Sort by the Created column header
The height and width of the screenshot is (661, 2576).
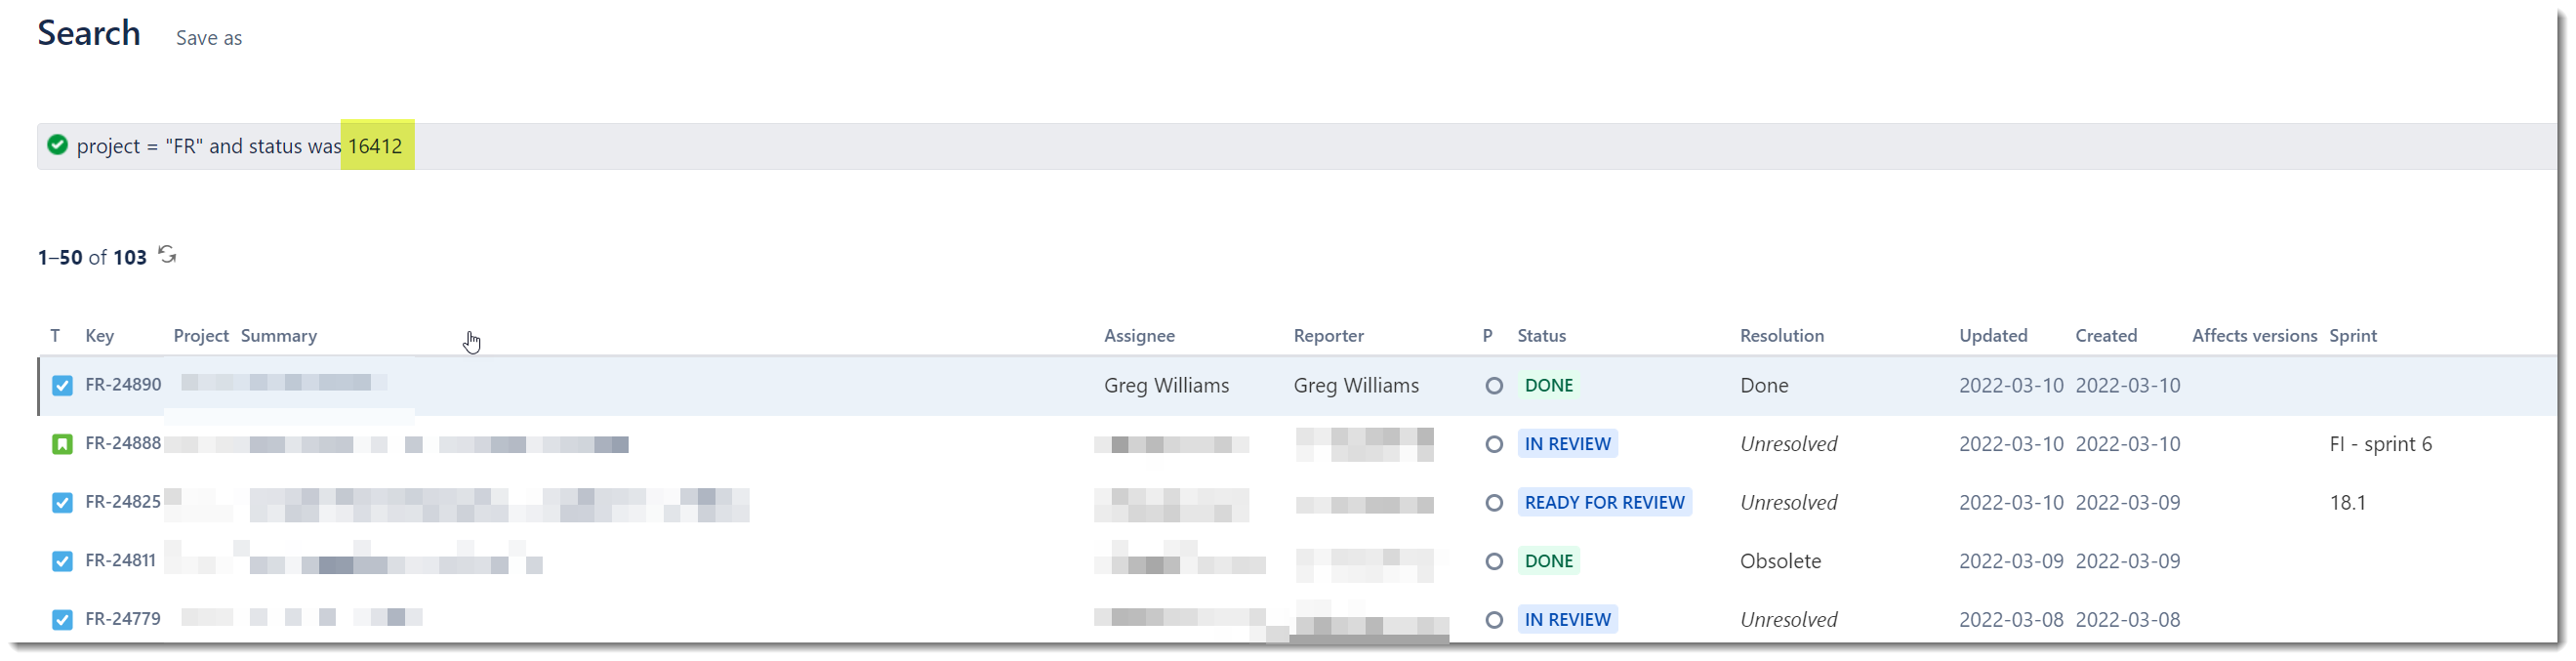click(2106, 336)
